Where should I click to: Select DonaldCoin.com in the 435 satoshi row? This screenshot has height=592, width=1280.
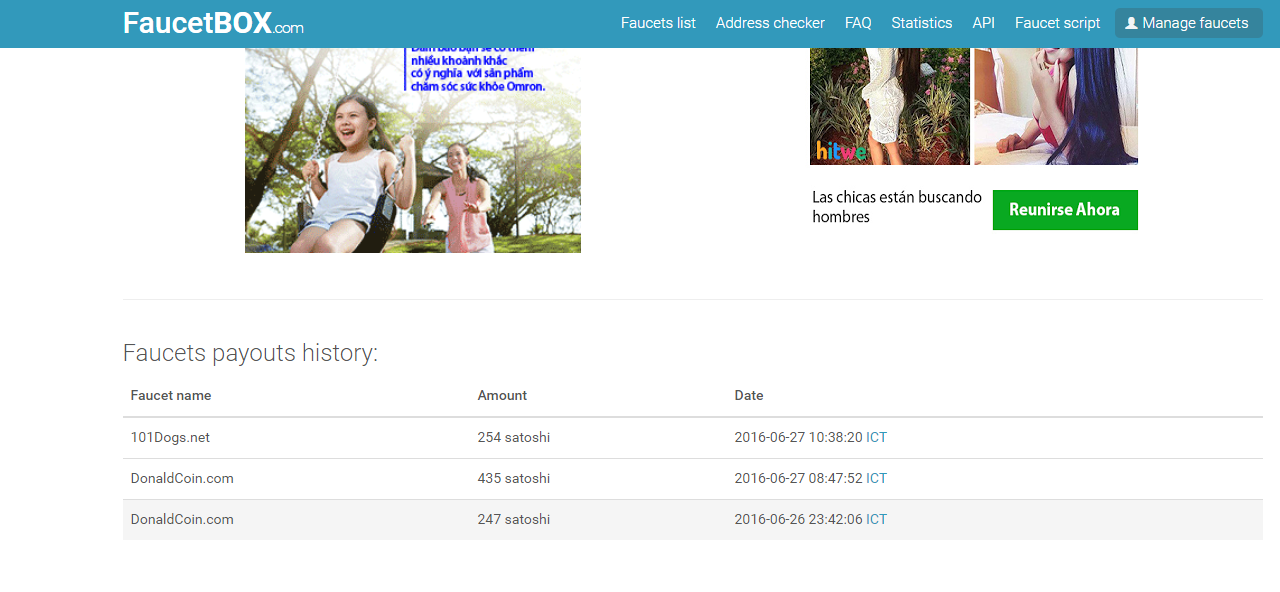click(x=182, y=478)
